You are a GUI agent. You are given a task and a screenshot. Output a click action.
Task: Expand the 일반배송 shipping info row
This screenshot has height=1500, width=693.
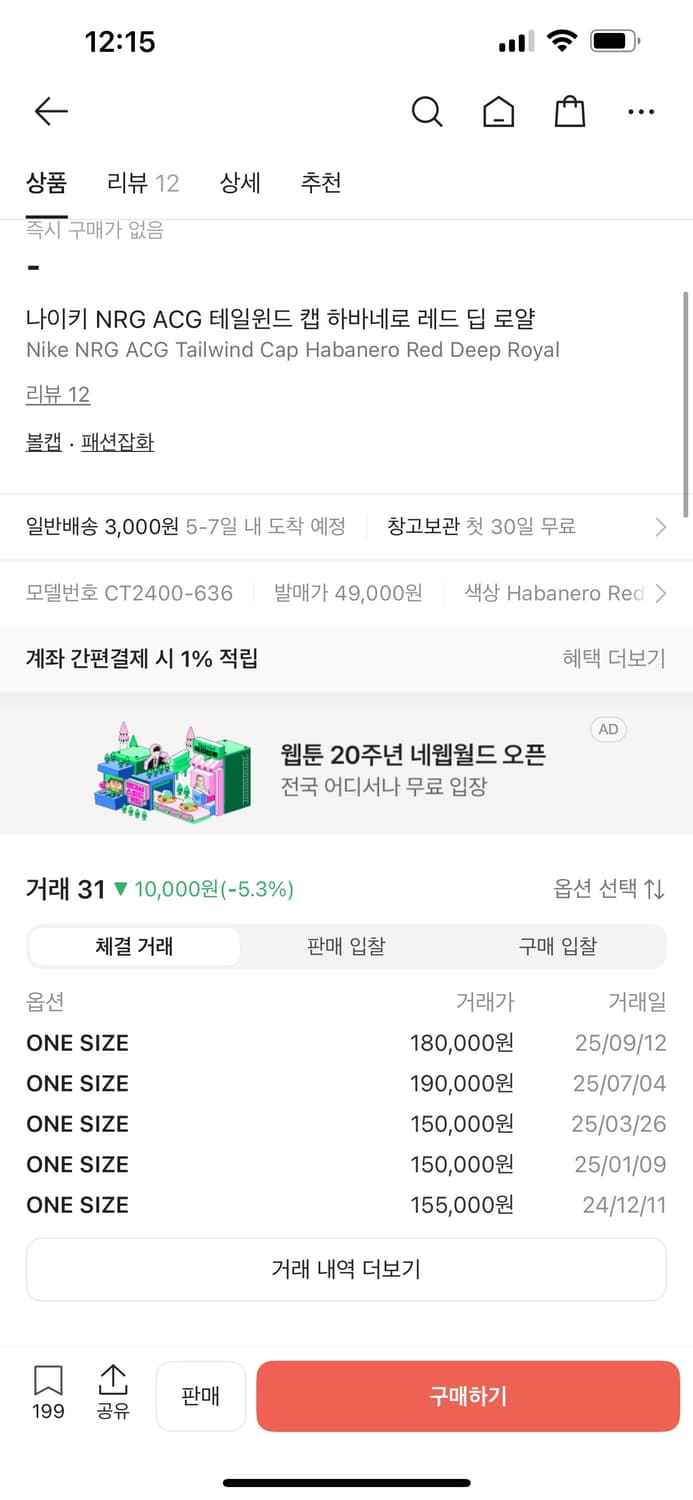(x=346, y=526)
